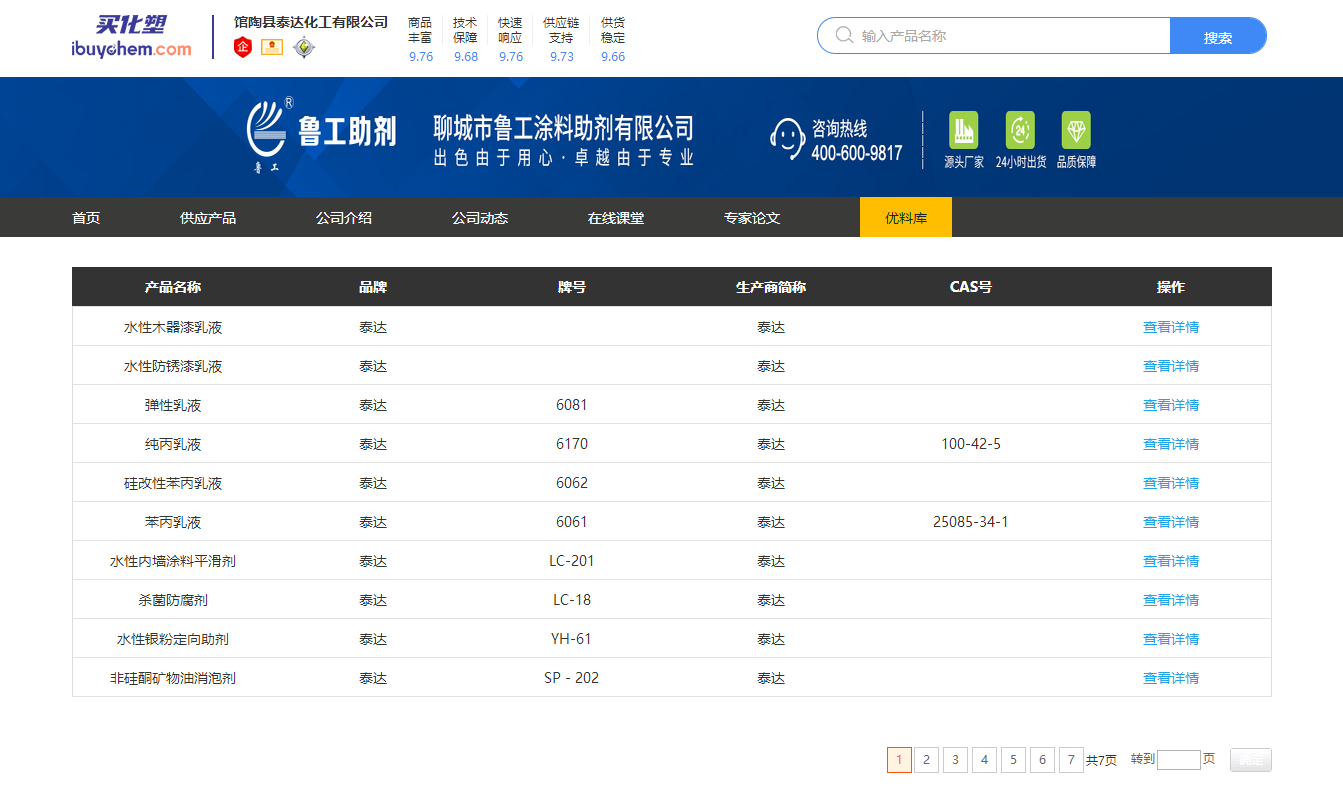View details for 硅改性苯丙乳液
Screen dimensions: 1343x803
coord(1171,483)
